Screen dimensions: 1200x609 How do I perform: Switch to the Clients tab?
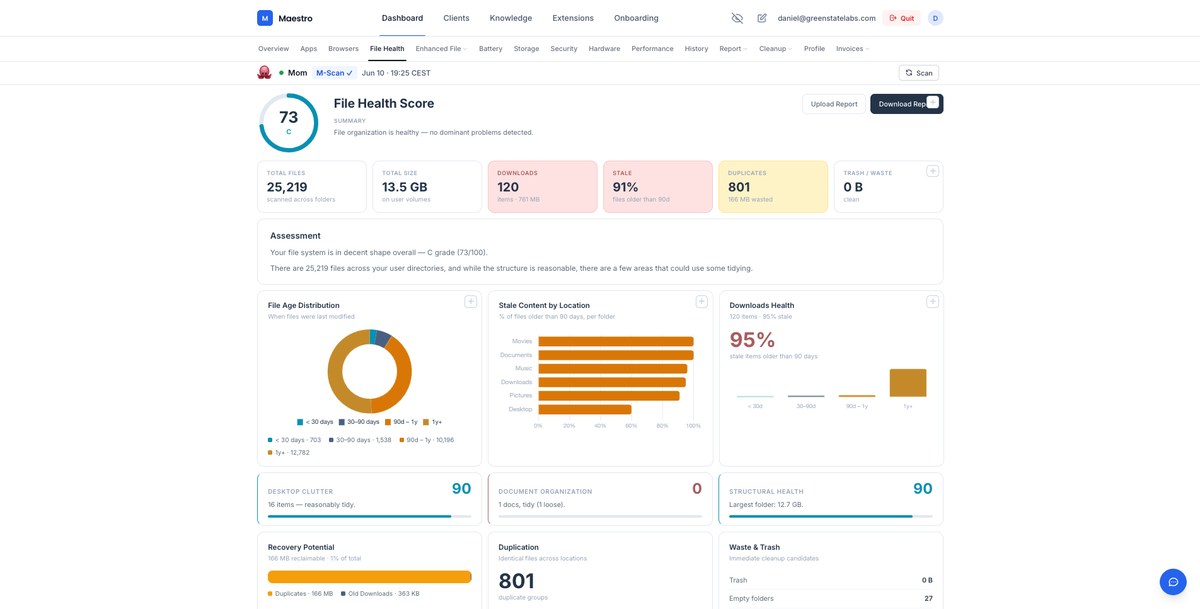pyautogui.click(x=456, y=18)
